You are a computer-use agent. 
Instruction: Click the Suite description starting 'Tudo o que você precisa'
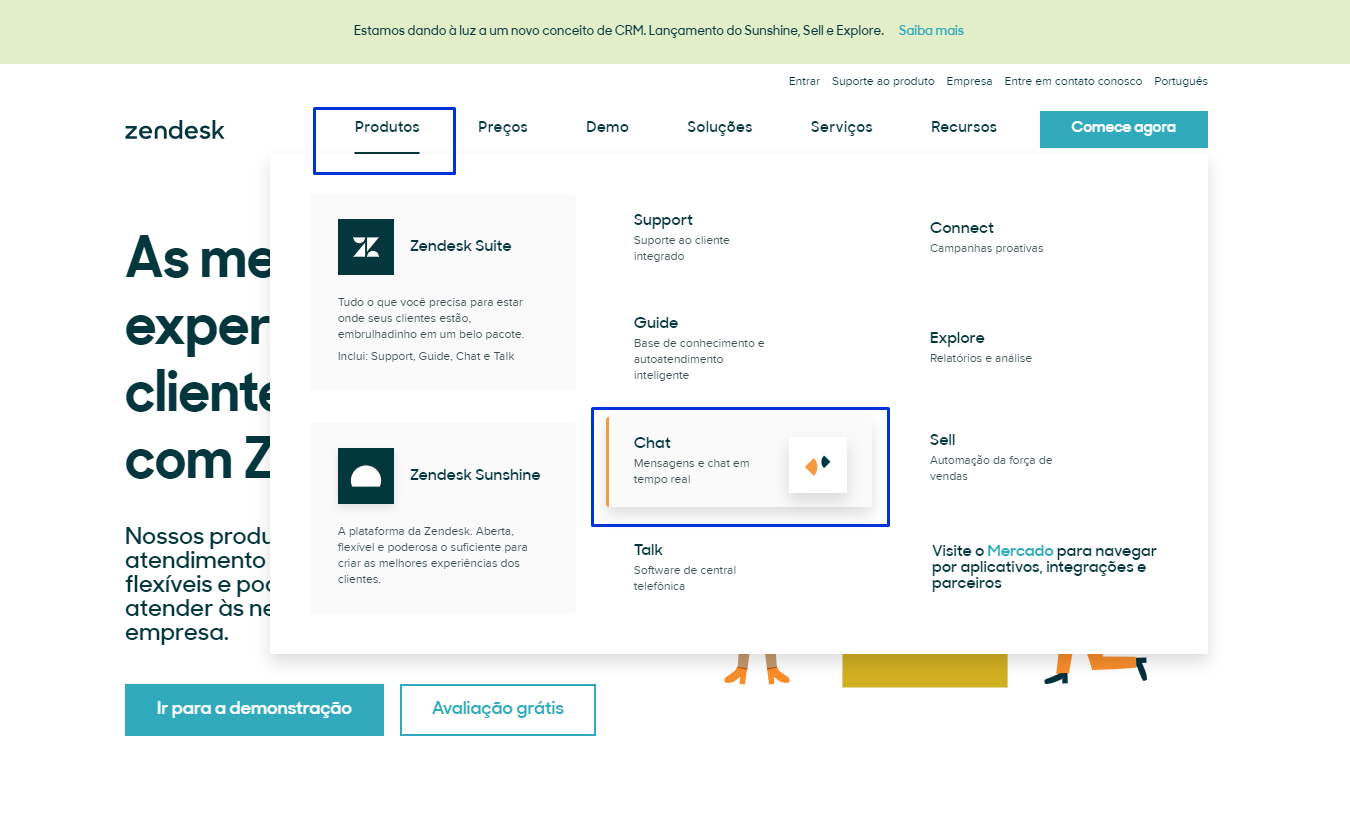[431, 318]
